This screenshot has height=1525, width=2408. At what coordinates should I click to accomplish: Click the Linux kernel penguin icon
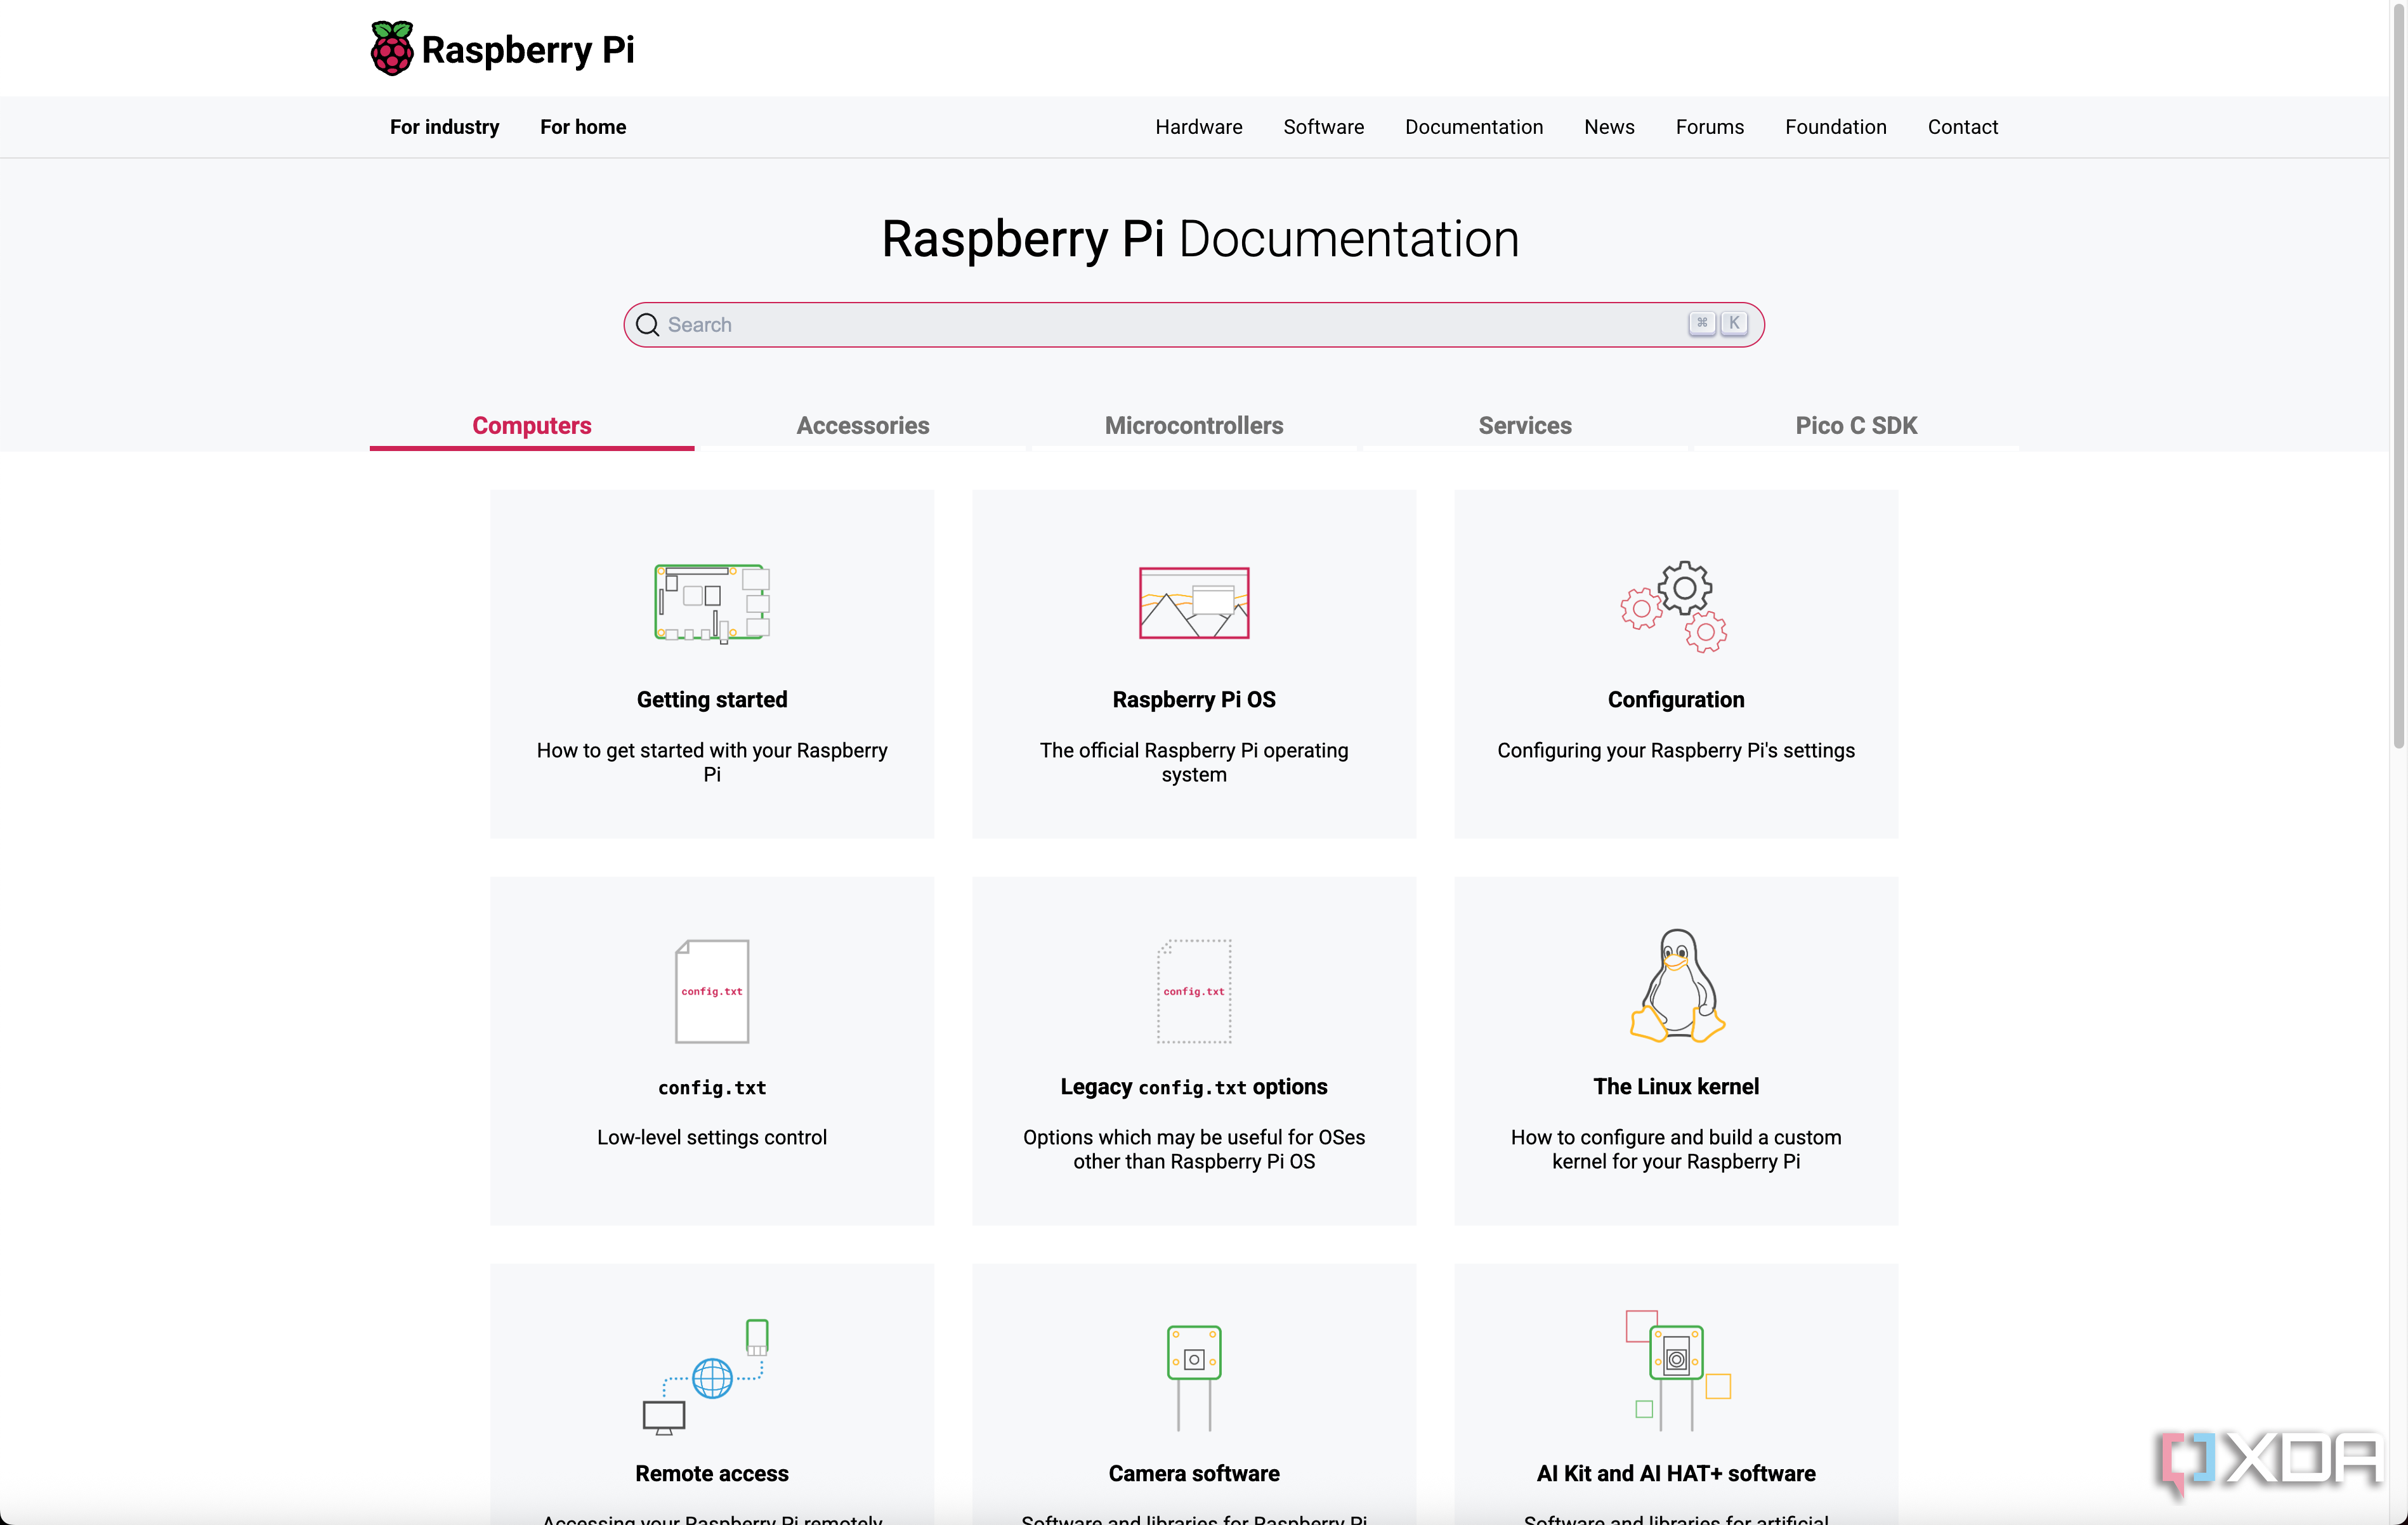coord(1677,985)
